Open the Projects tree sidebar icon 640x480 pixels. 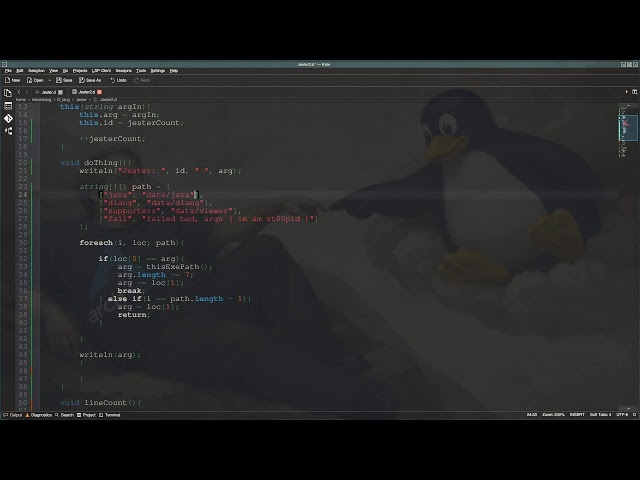coord(8,131)
